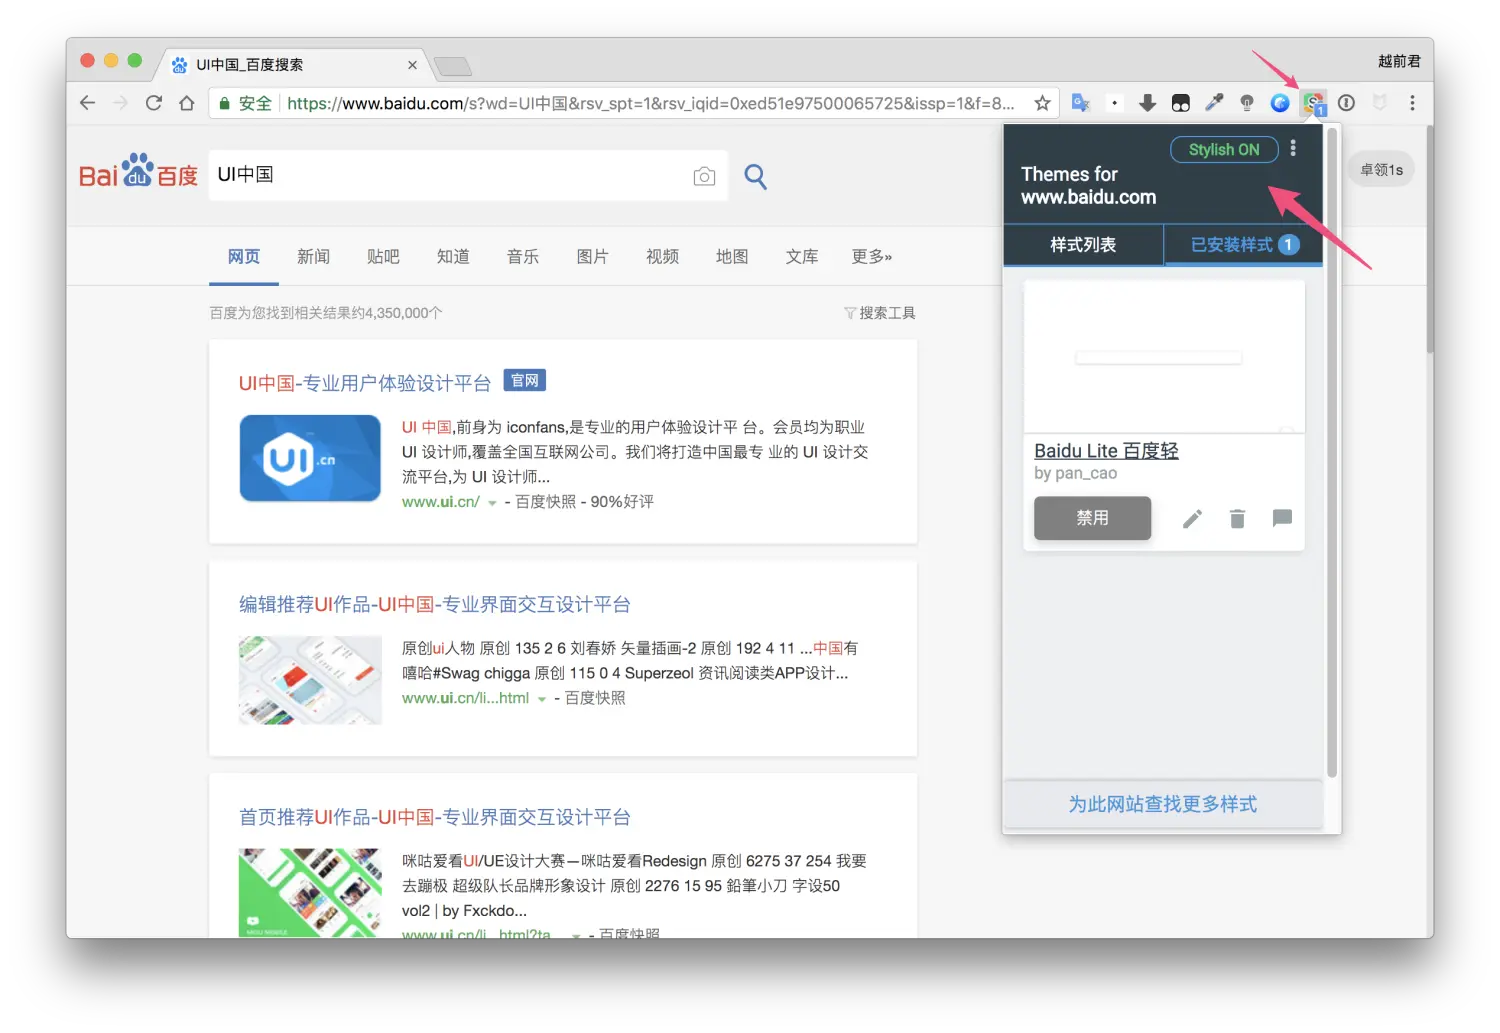
Task: Open the 首页推荐UI作品 search result
Action: (x=434, y=817)
